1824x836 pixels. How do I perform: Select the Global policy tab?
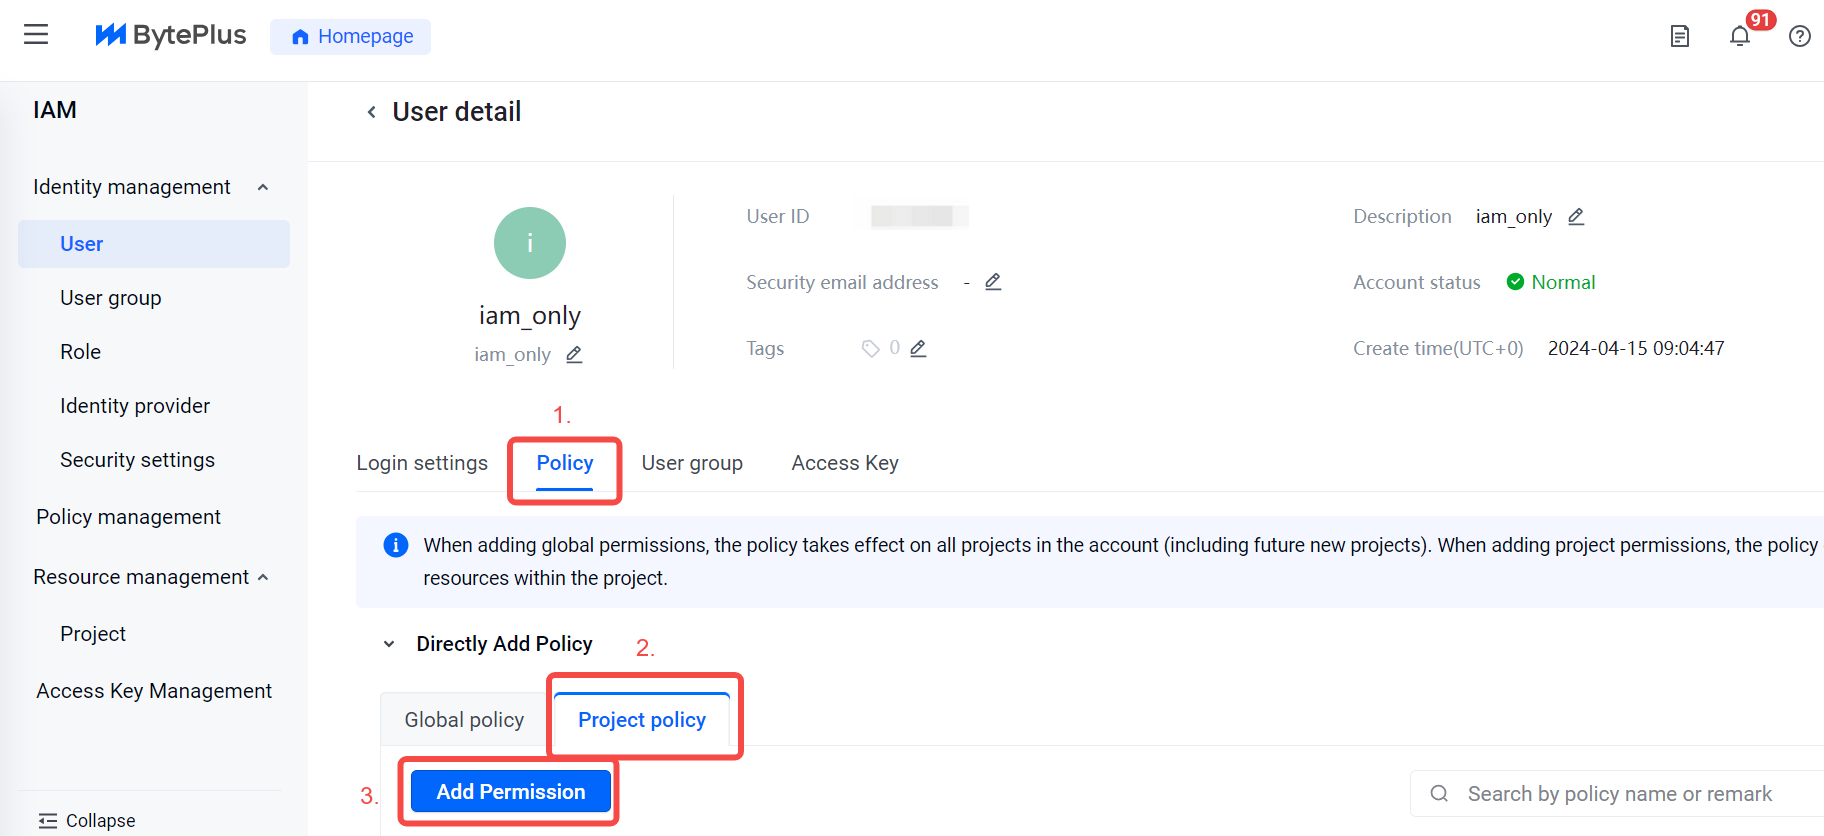(x=464, y=720)
